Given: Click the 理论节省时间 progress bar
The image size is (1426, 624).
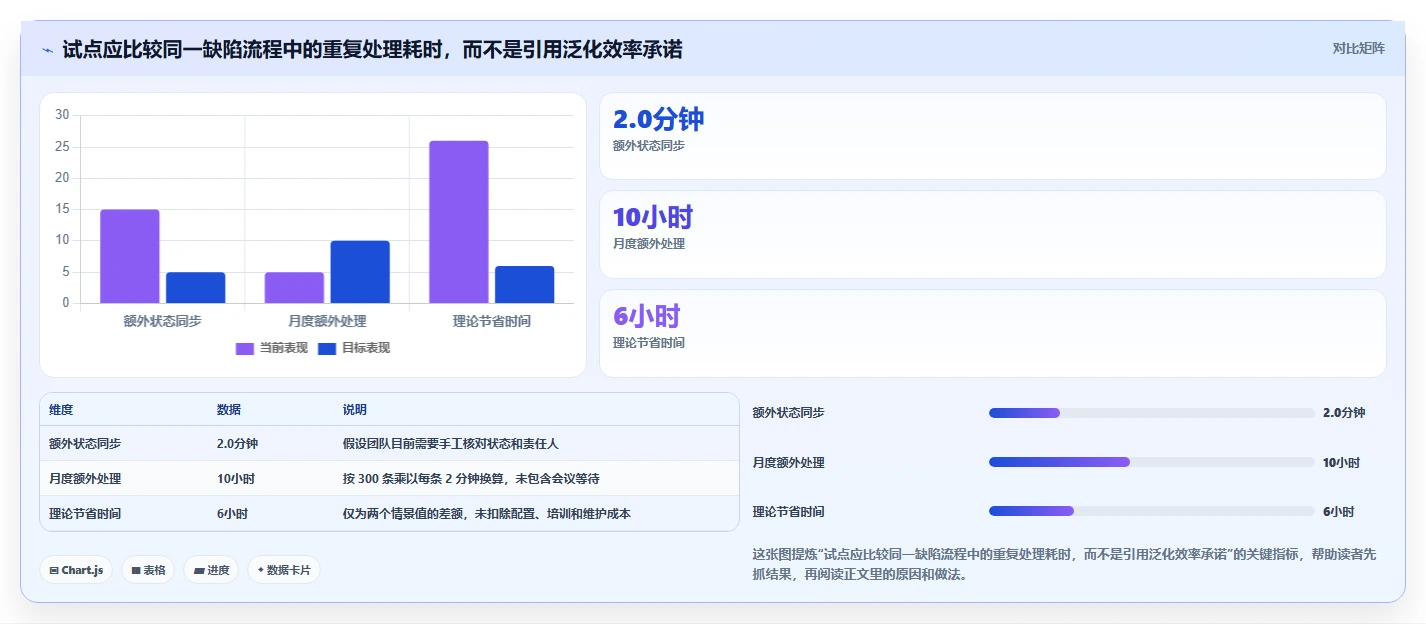Looking at the screenshot, I should (1151, 511).
